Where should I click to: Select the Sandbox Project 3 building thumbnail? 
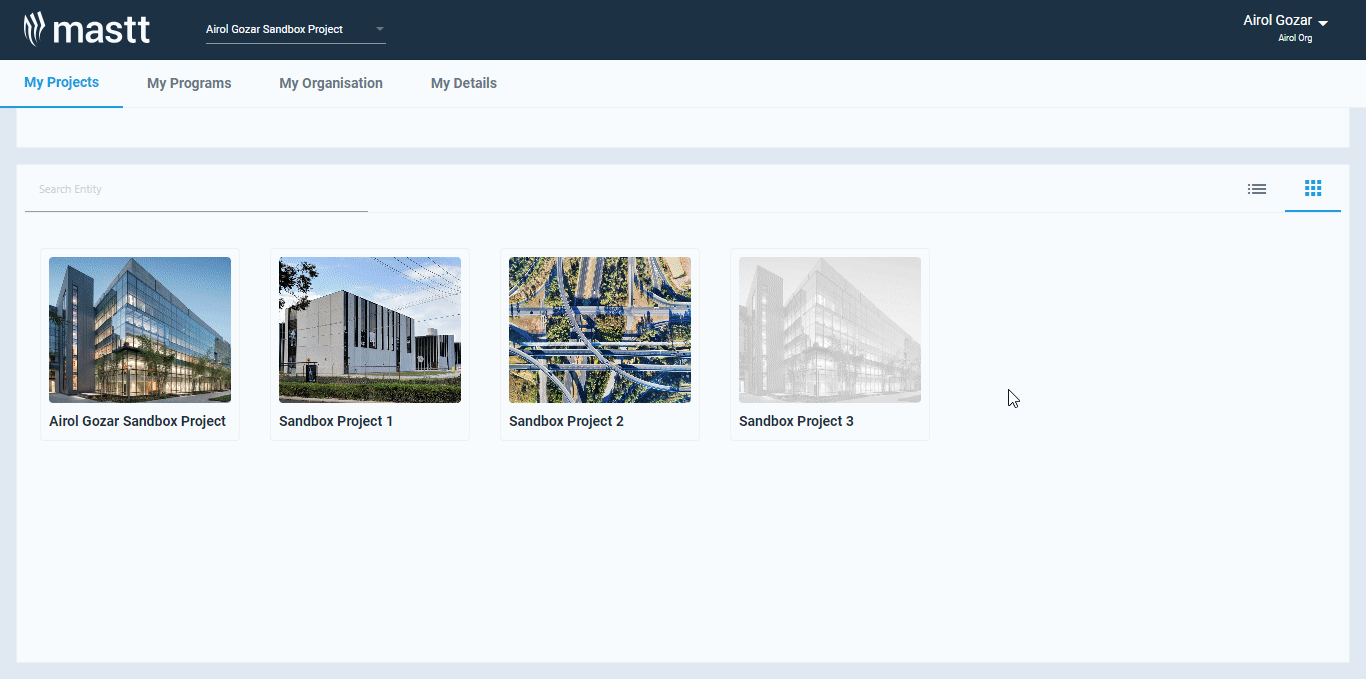829,330
